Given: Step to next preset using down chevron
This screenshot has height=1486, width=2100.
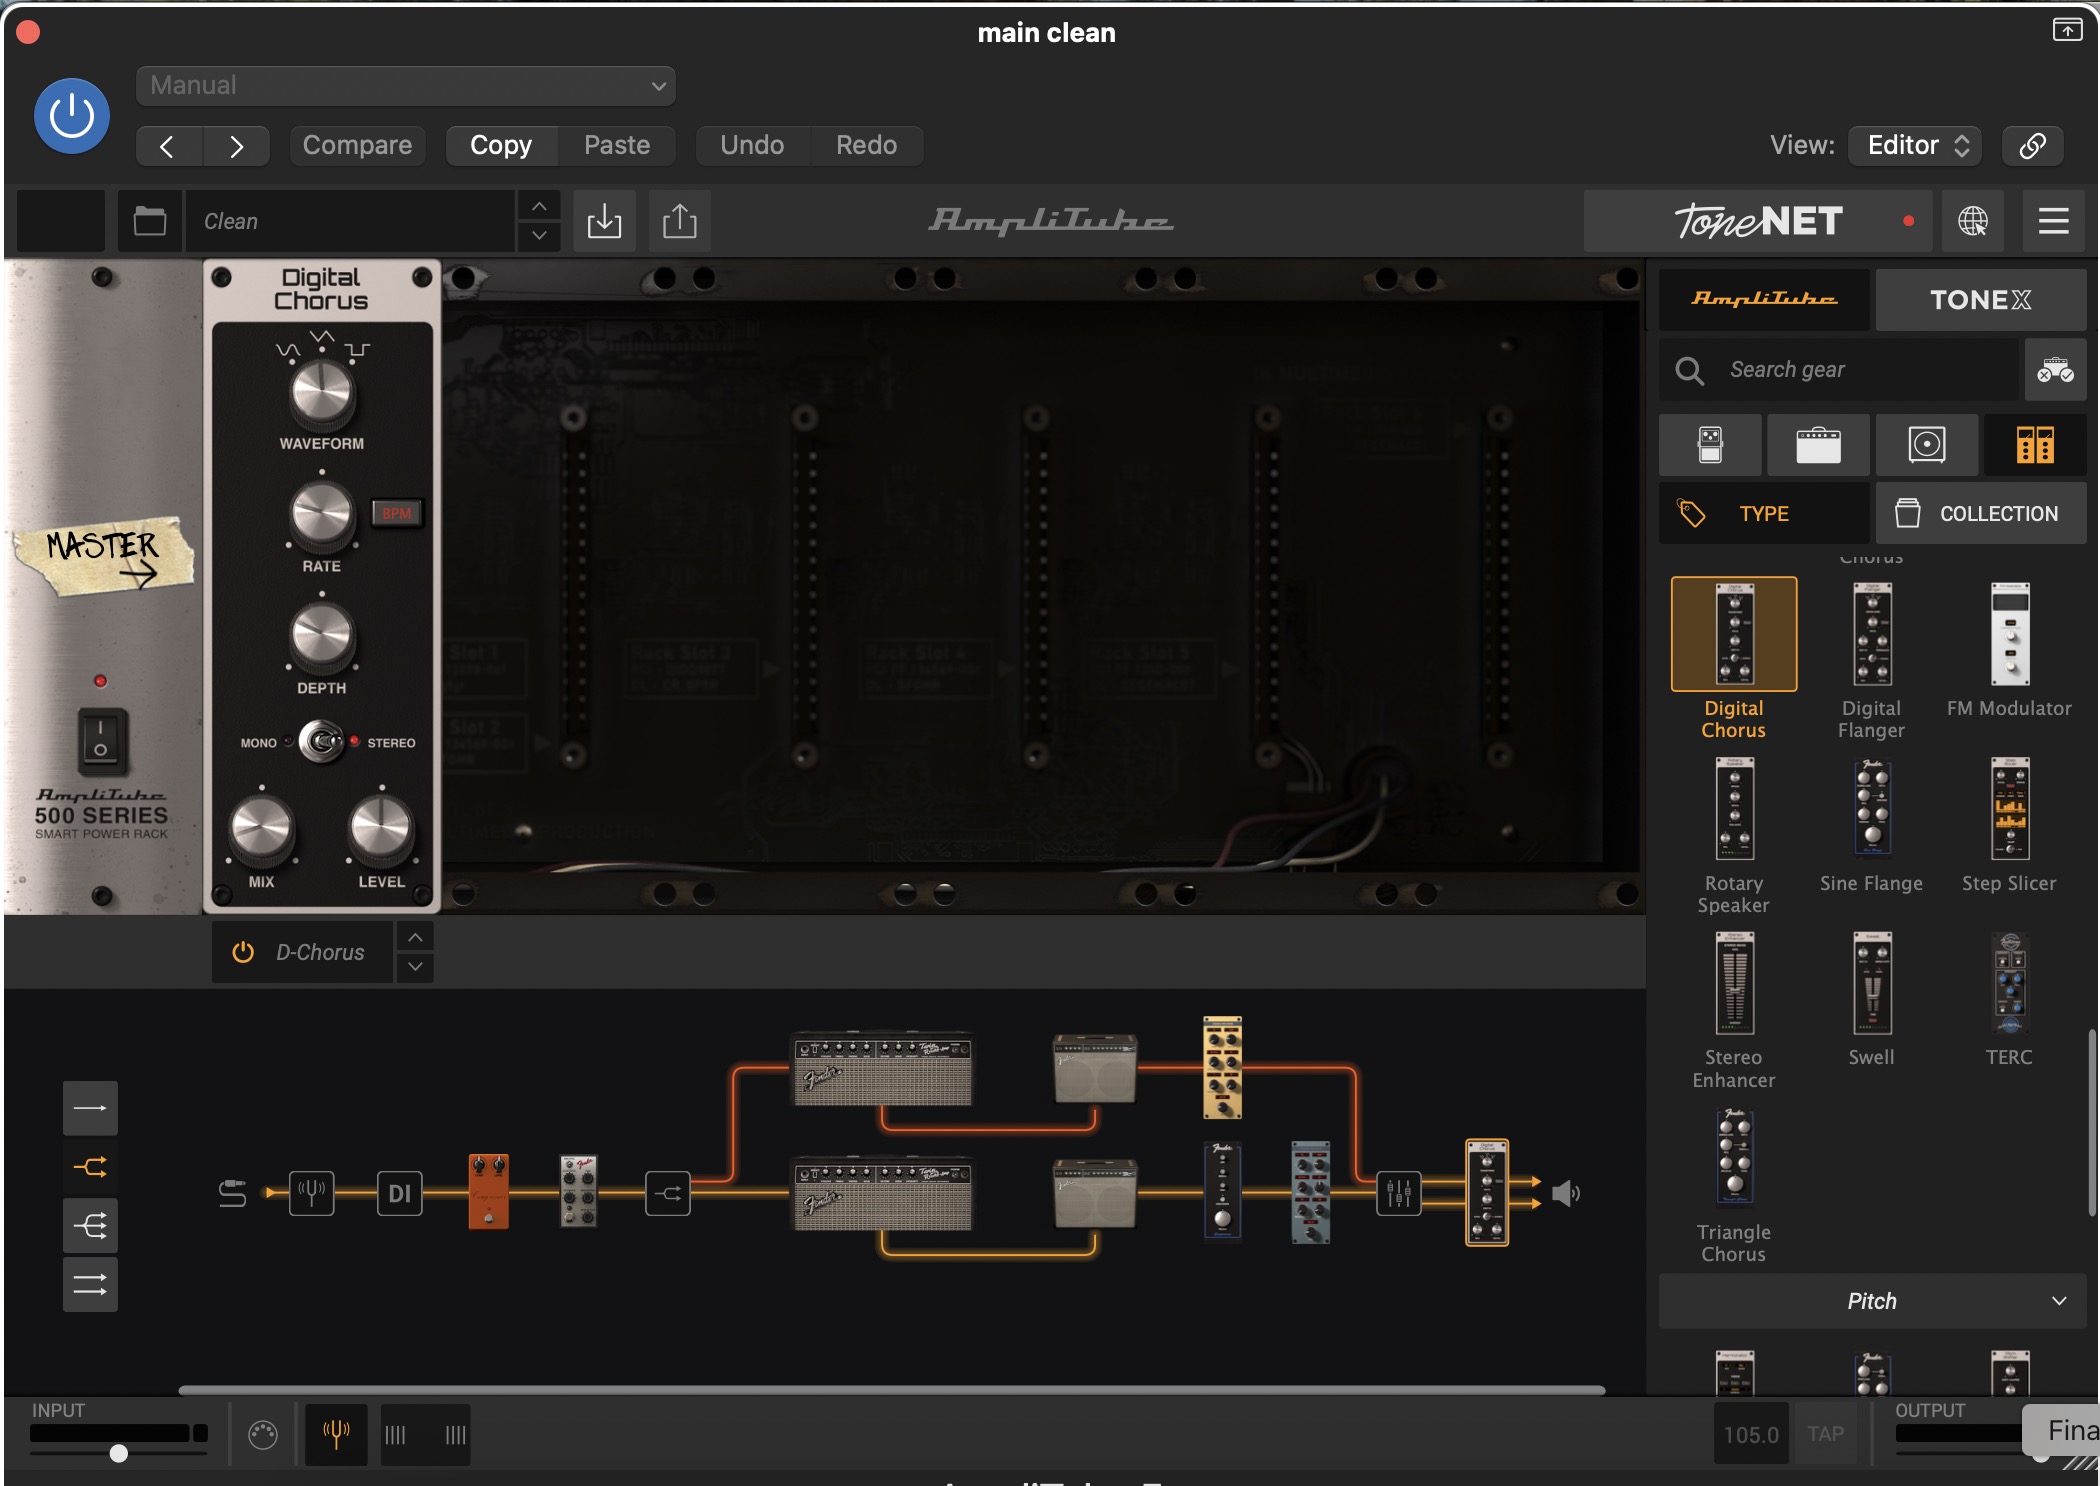Looking at the screenshot, I should pyautogui.click(x=539, y=236).
